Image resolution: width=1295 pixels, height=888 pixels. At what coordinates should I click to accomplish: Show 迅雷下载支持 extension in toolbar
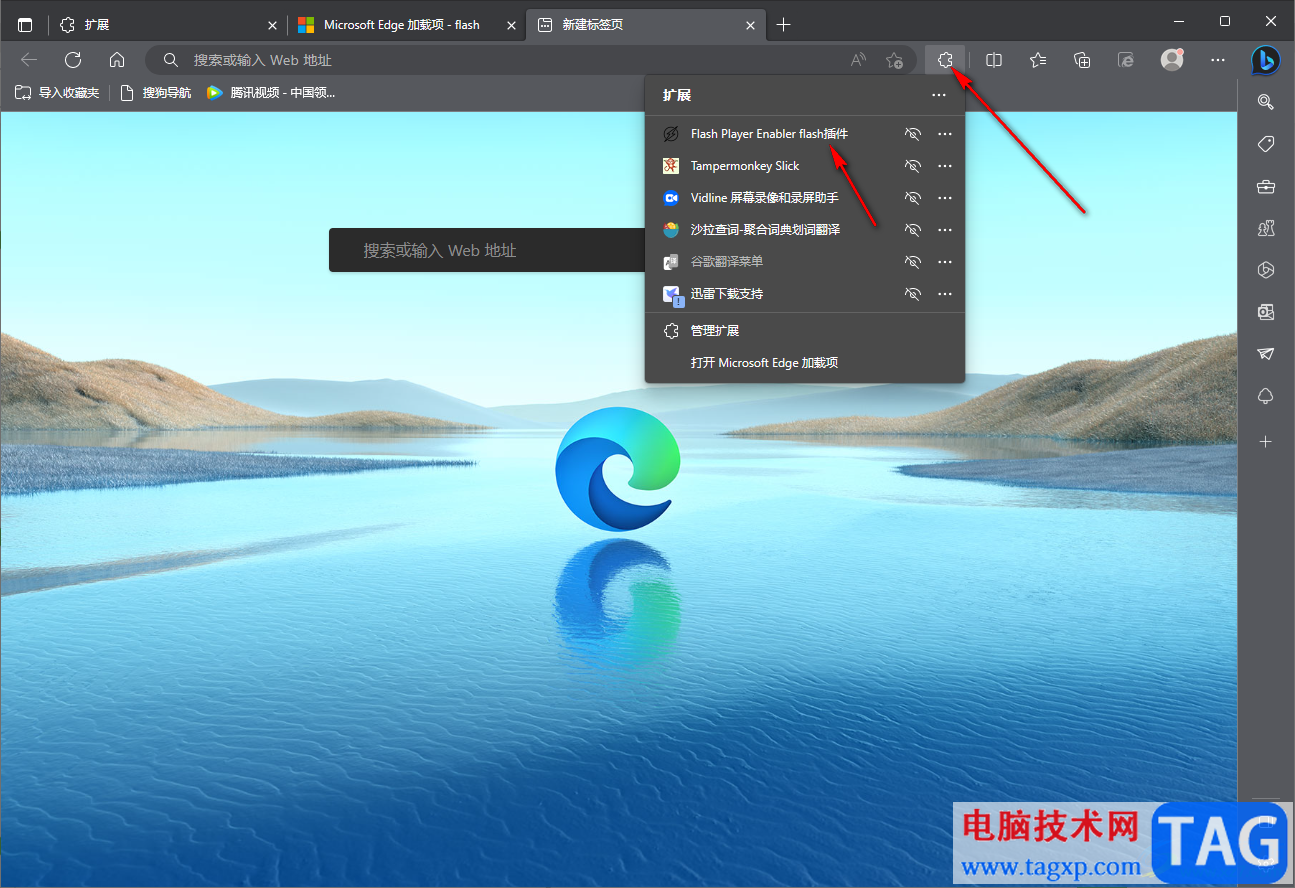(912, 294)
